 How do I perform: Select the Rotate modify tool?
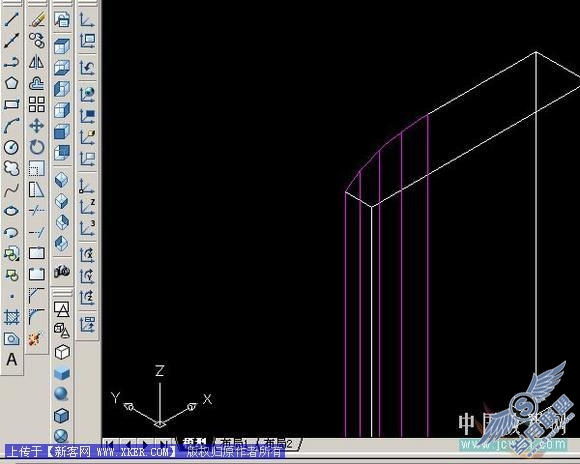tap(37, 147)
